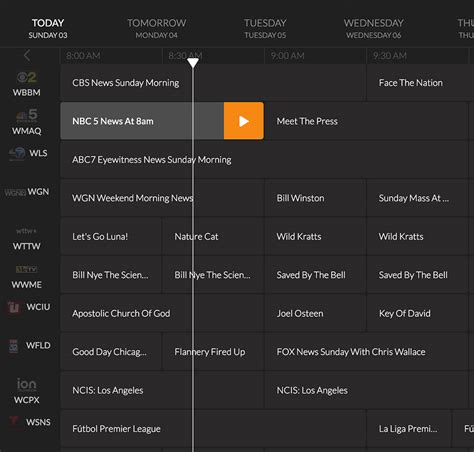
Task: Open Key Of David program
Action: (417, 313)
